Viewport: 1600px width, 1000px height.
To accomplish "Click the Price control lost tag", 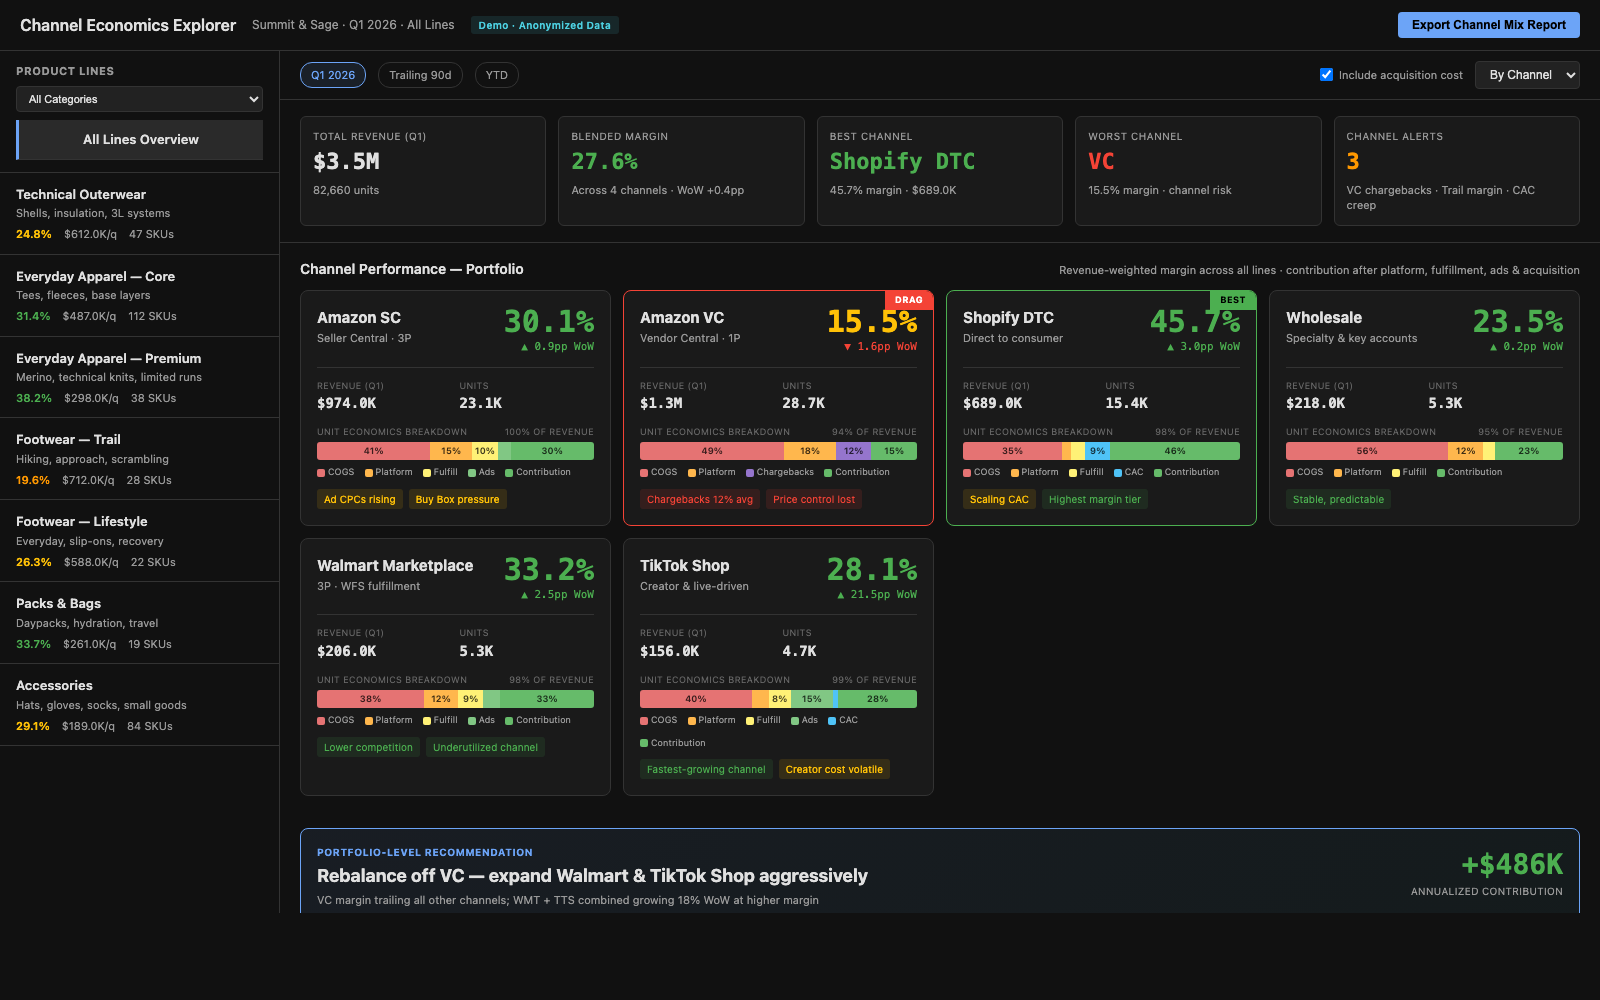I will point(814,499).
